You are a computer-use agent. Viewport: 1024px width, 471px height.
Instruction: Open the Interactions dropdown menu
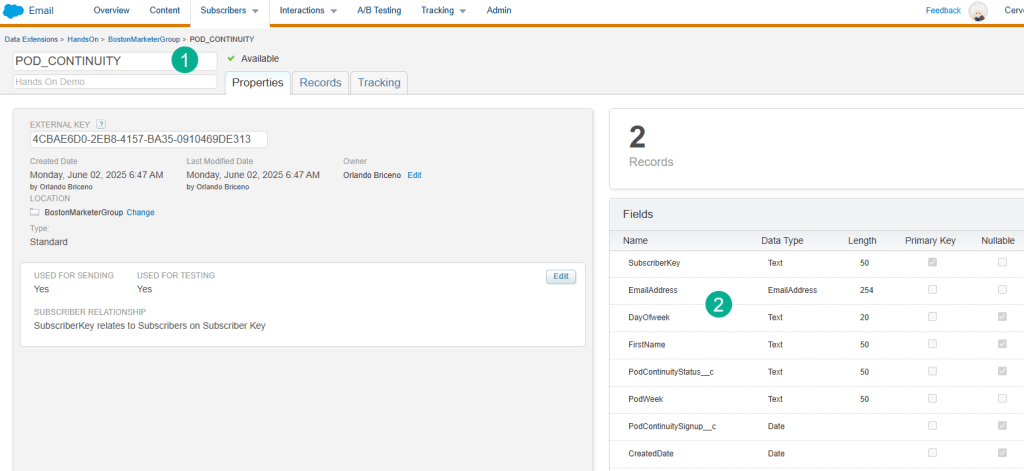coord(307,10)
